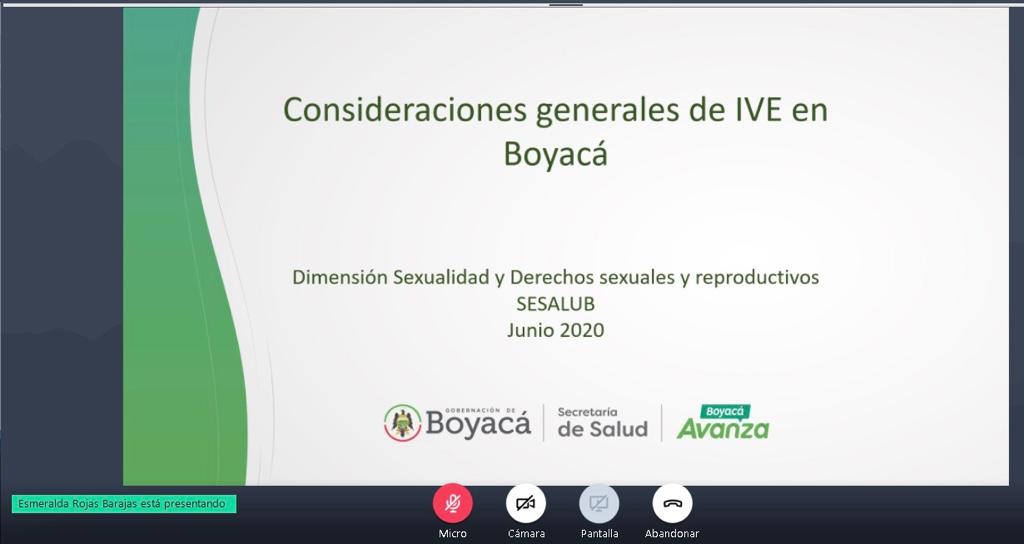
Task: Turn on the camera using the Cámara icon
Action: 526,503
